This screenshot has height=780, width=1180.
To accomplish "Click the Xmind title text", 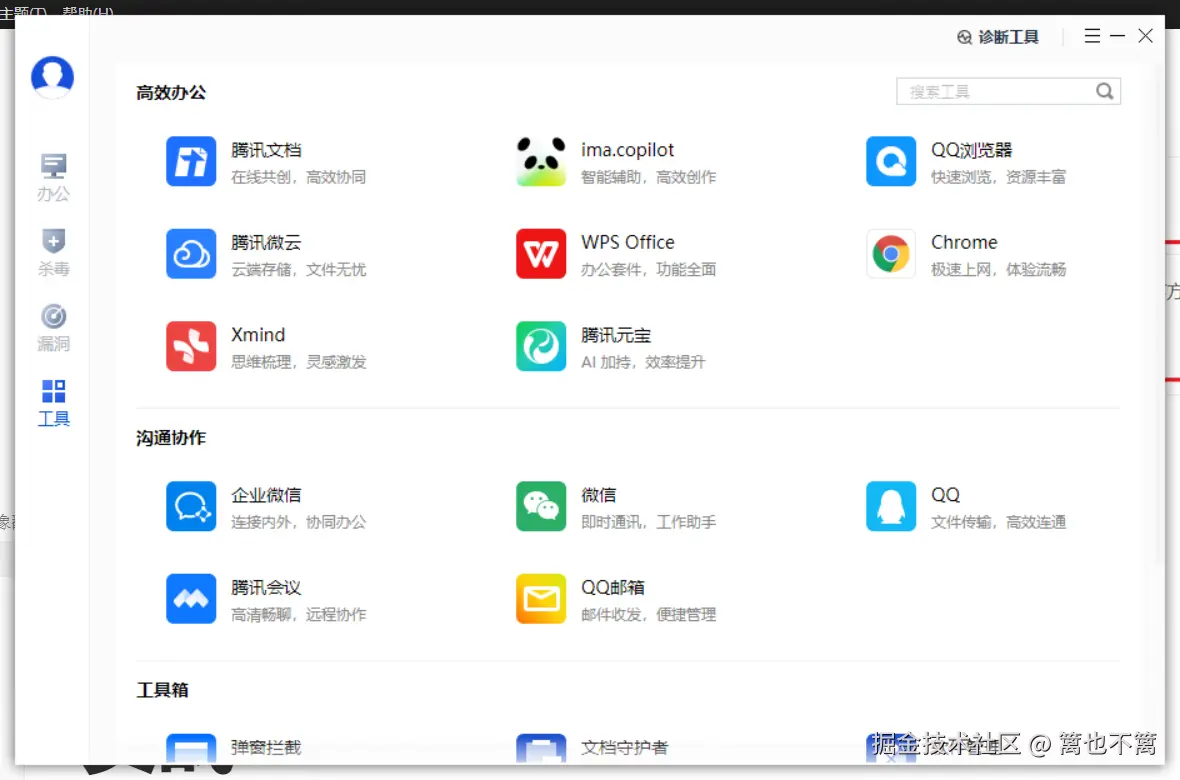I will coord(258,335).
